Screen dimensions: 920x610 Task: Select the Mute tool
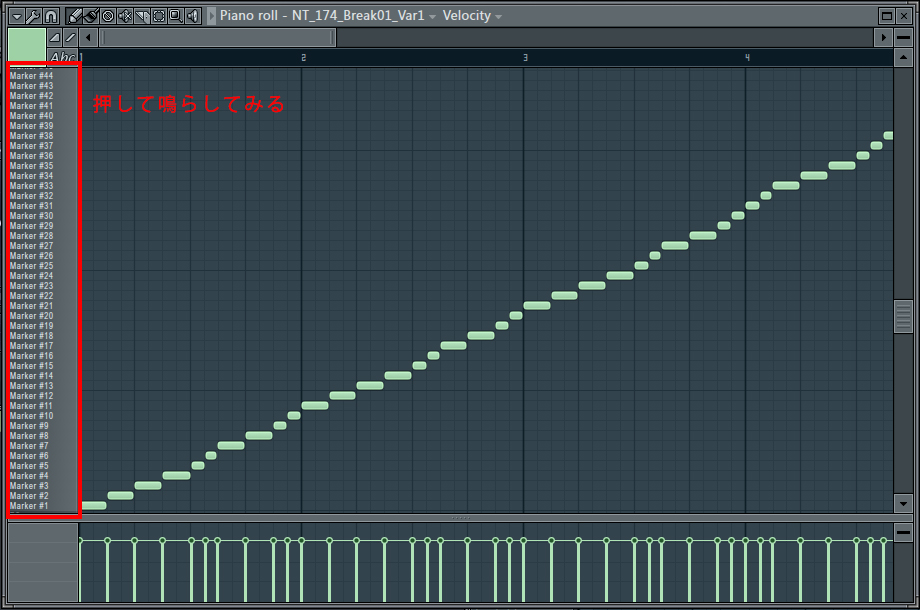125,16
